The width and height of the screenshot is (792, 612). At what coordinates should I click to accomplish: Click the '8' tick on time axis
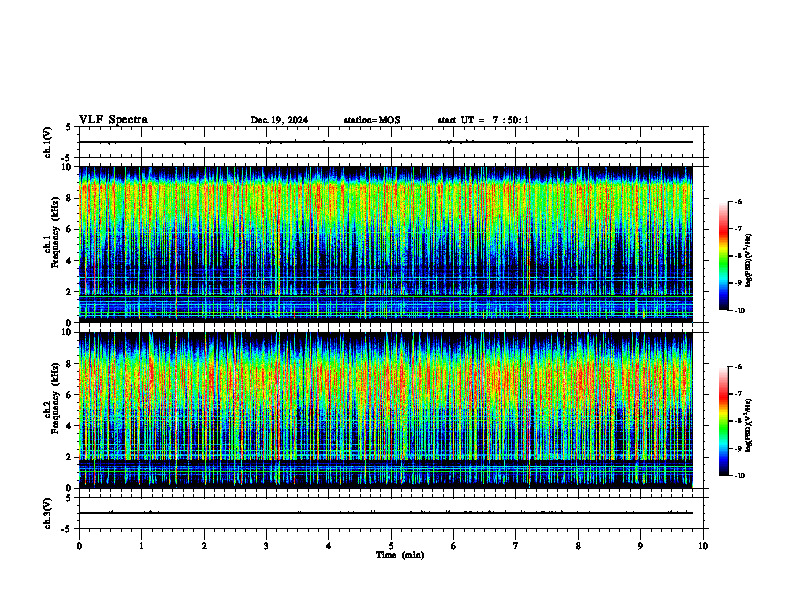pos(578,546)
